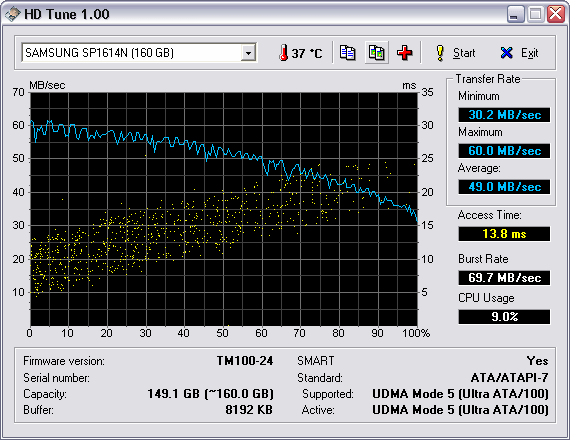Screen dimensions: 570x440
Task: Click the Maximum 60.0 MB/sec readout
Action: [504, 151]
